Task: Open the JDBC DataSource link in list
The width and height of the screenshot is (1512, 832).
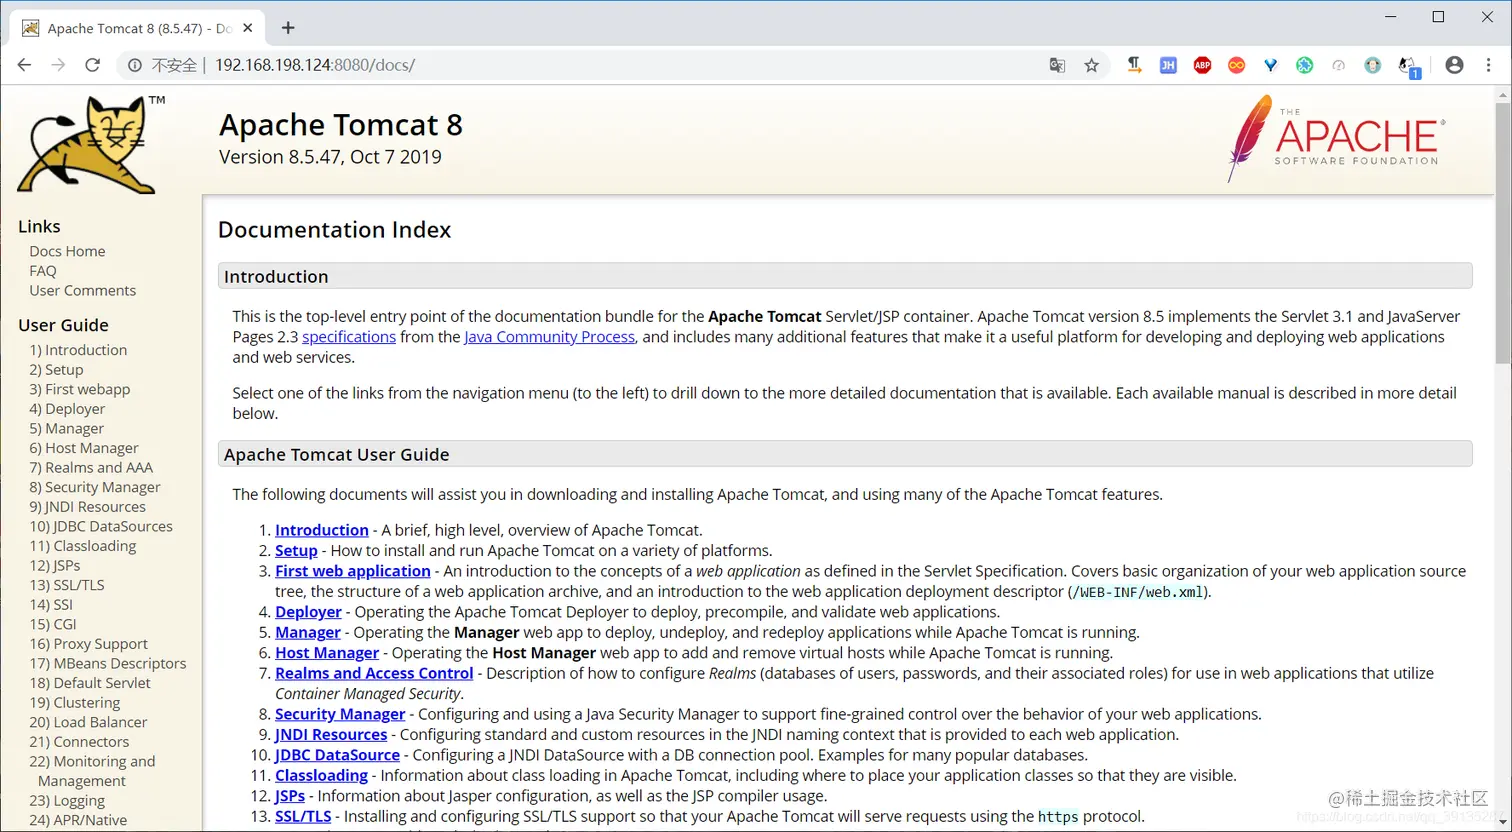Action: click(337, 755)
